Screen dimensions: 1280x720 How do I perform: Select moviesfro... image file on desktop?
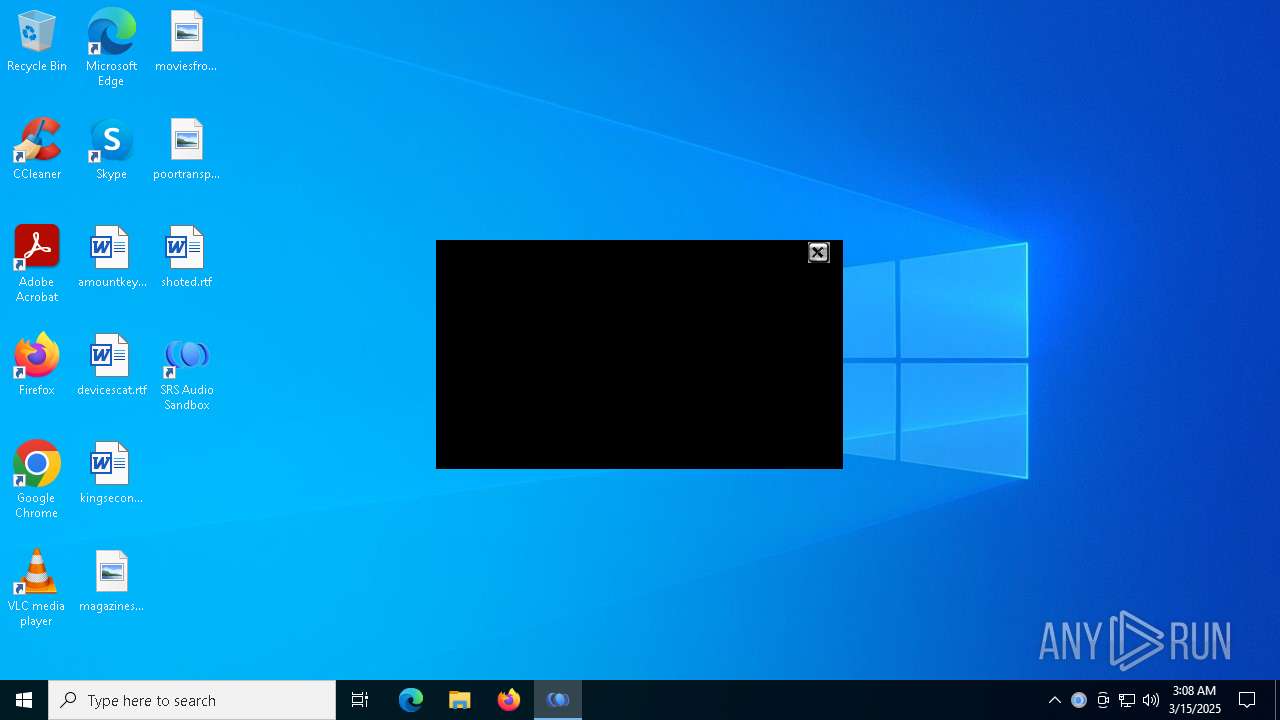(x=186, y=42)
